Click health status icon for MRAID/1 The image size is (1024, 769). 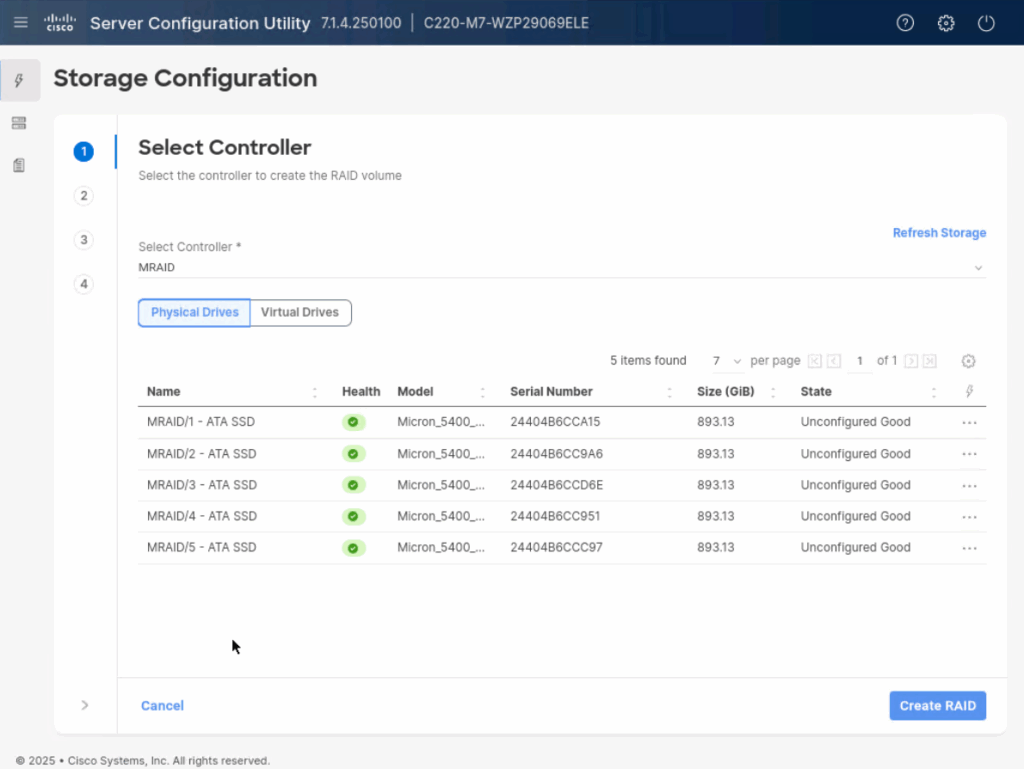click(x=353, y=422)
